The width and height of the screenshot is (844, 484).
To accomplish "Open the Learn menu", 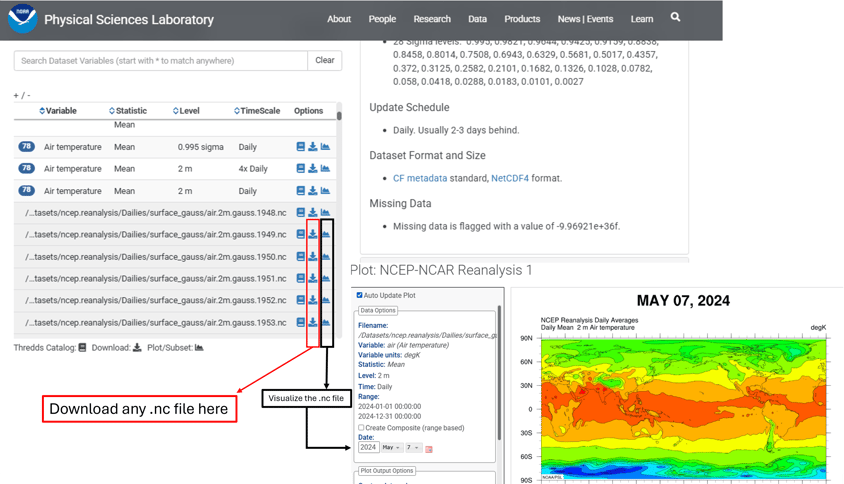I will [642, 19].
